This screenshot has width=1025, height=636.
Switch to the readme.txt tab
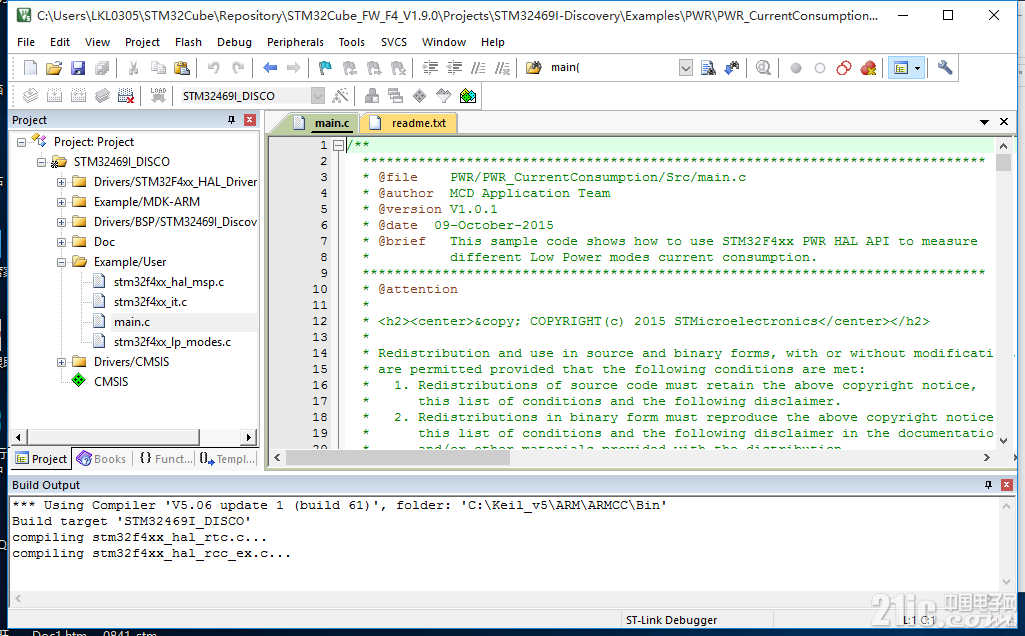pyautogui.click(x=409, y=123)
